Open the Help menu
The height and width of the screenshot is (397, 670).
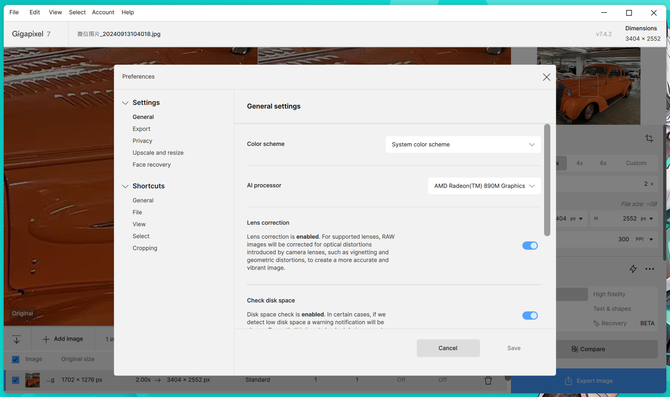128,12
